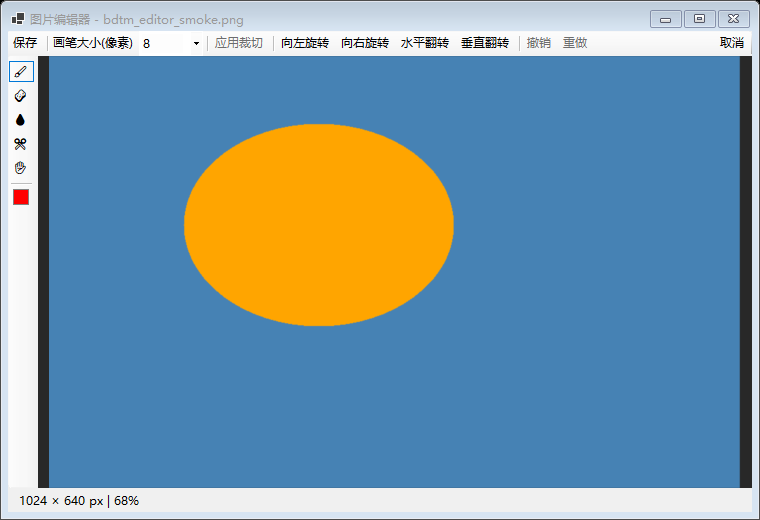
Task: Select the eraser tool
Action: (x=21, y=96)
